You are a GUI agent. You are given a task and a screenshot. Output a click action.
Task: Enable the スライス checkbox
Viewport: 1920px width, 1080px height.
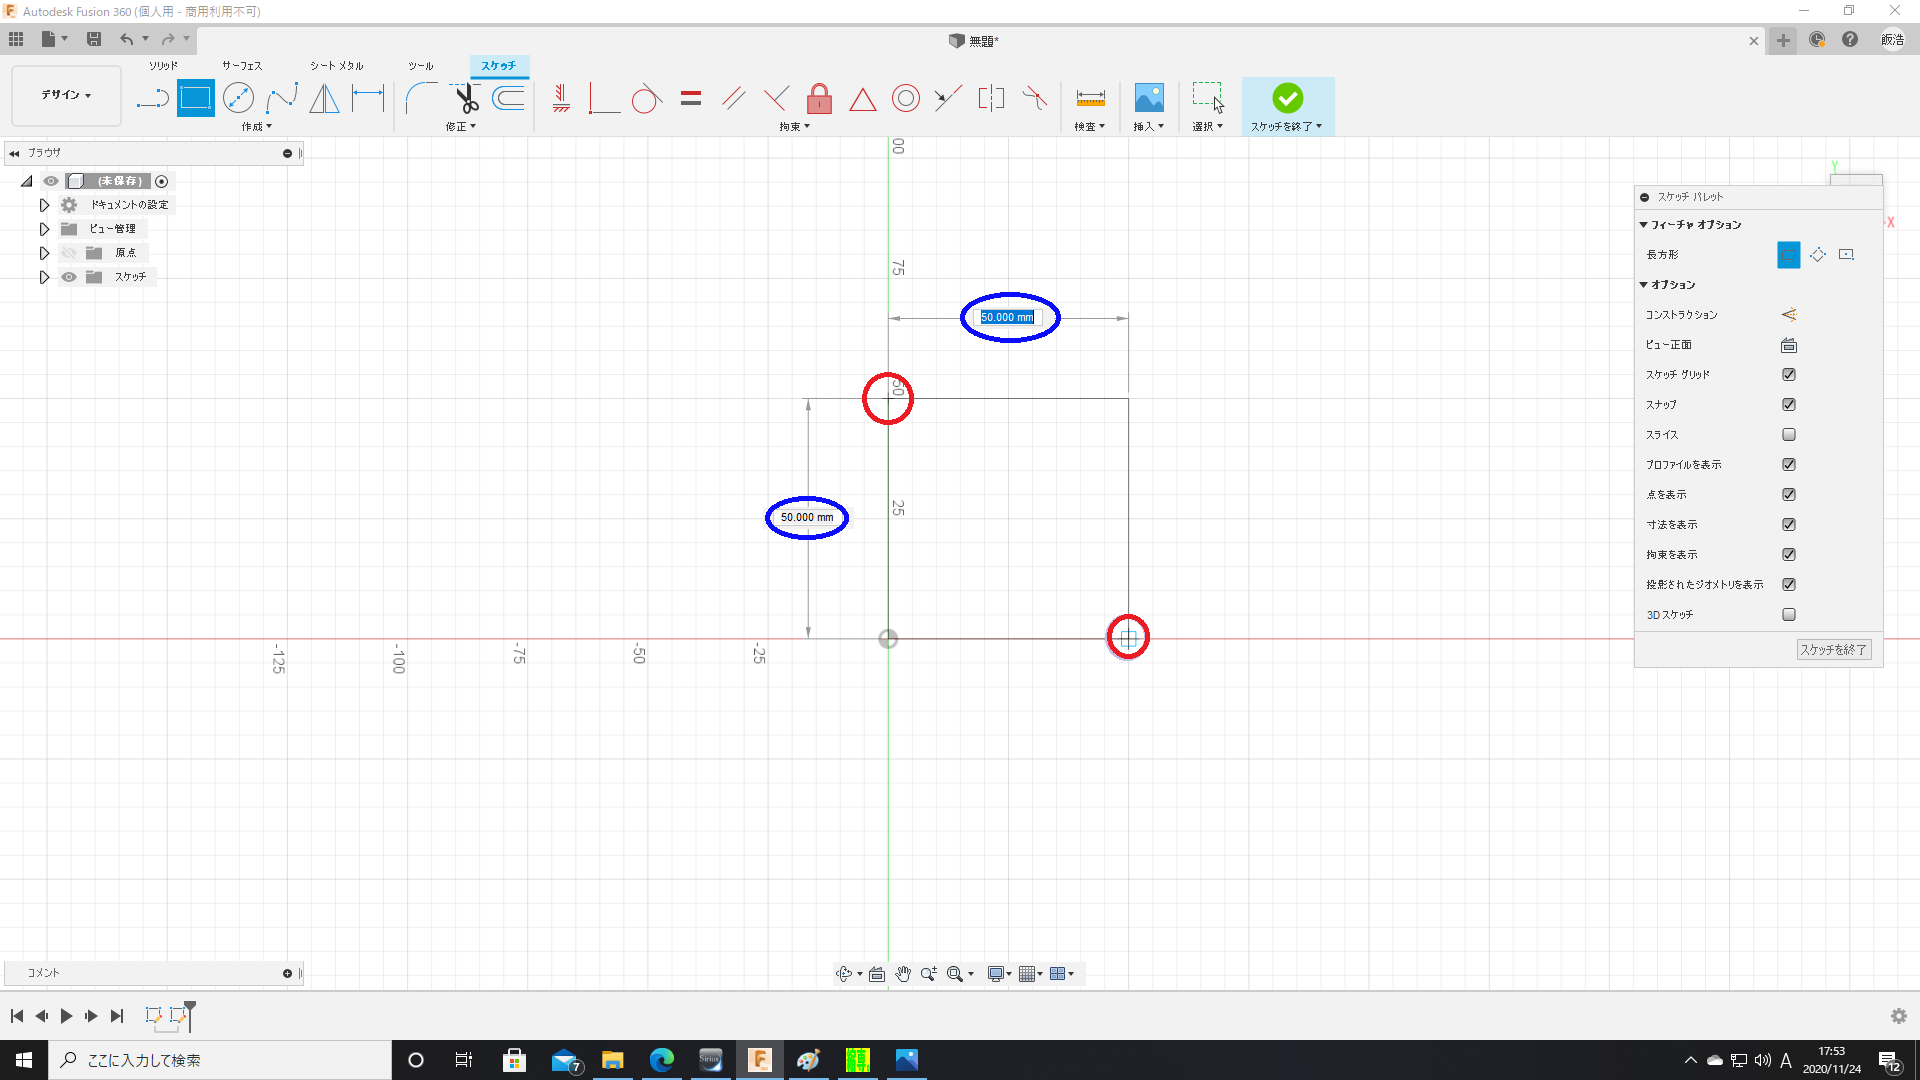1789,435
